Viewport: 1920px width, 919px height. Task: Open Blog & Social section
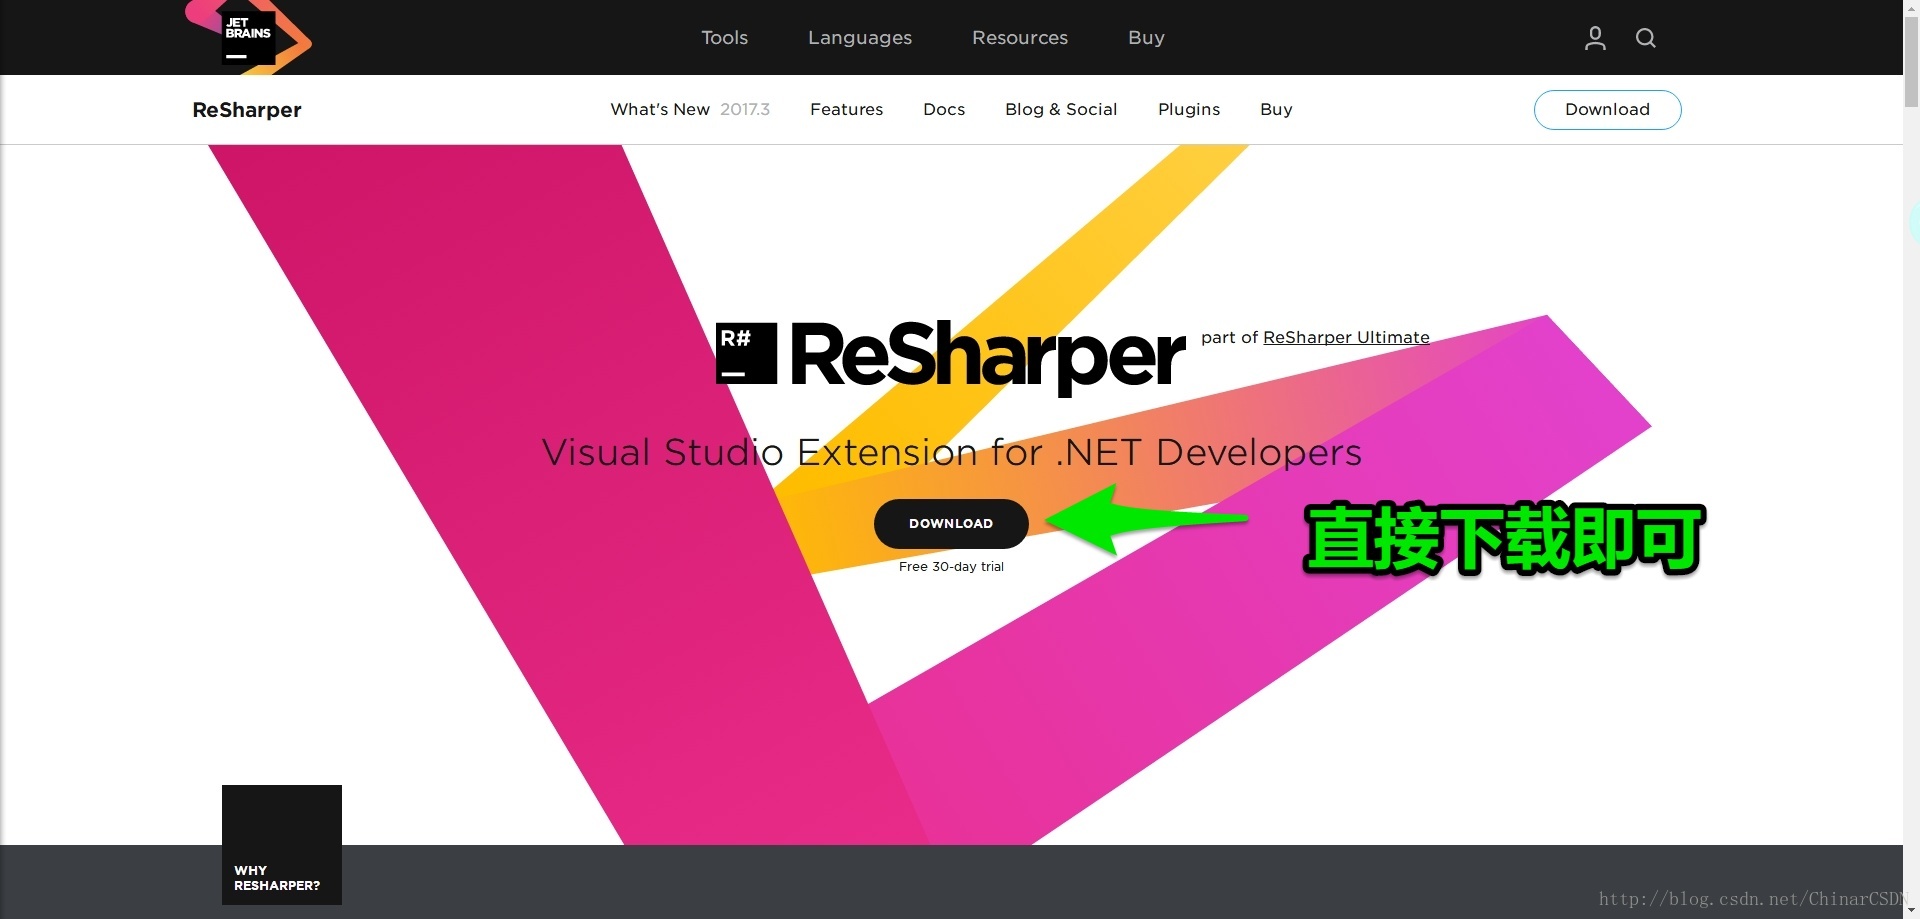[x=1061, y=109]
